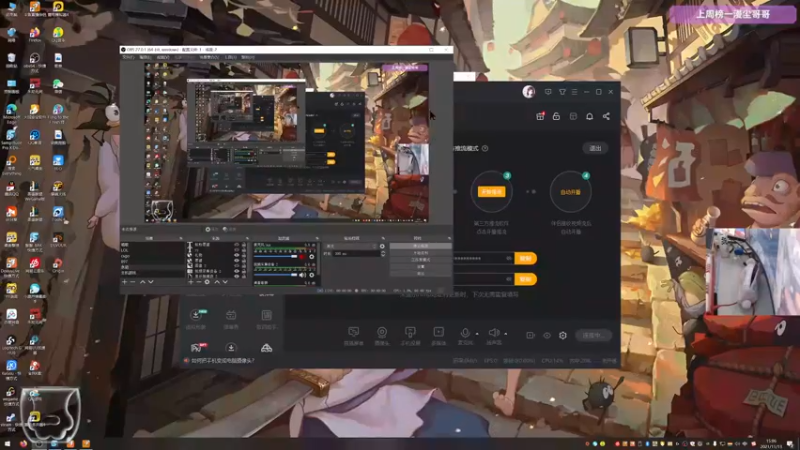This screenshot has height=450, width=800.
Task: Open the 编辑 menu in OBS
Action: pyautogui.click(x=145, y=57)
